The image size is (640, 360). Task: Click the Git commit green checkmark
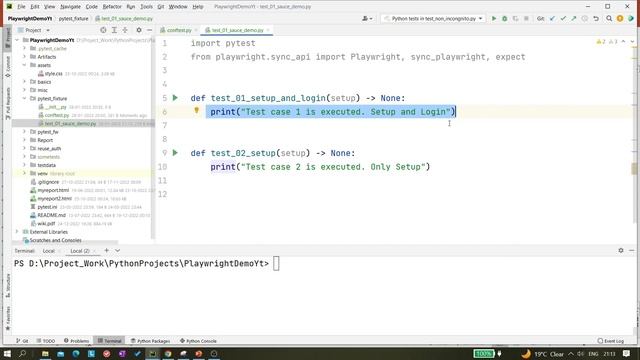coord(563,18)
